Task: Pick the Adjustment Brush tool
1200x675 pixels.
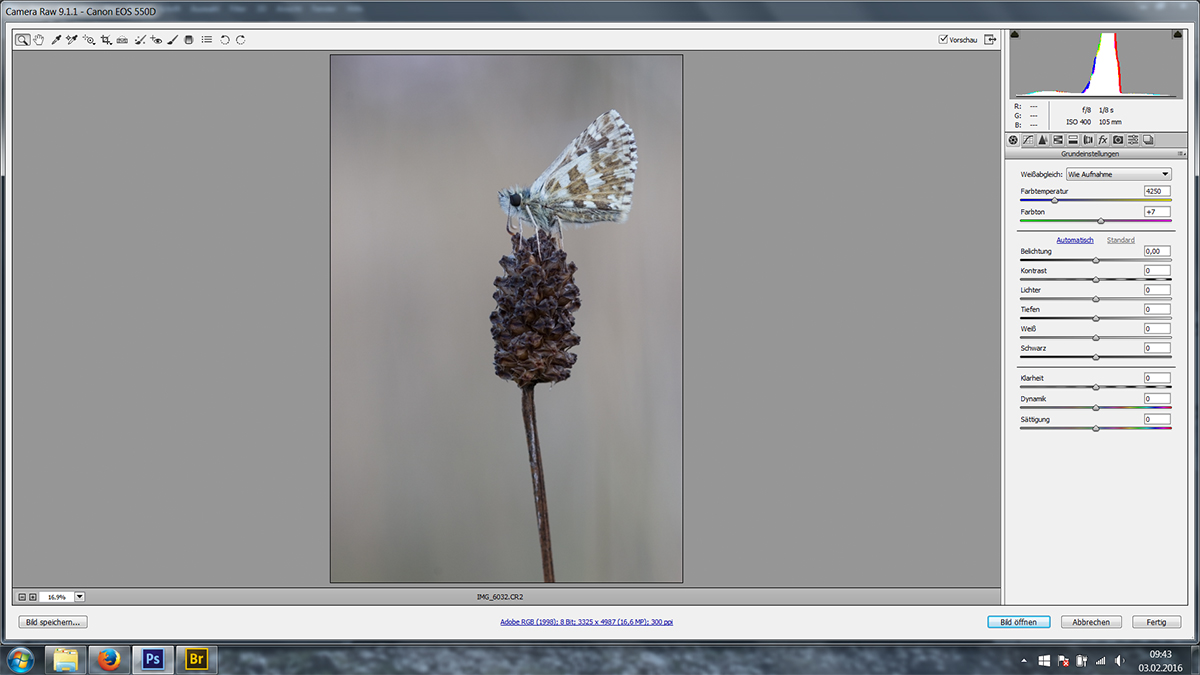Action: tap(172, 40)
